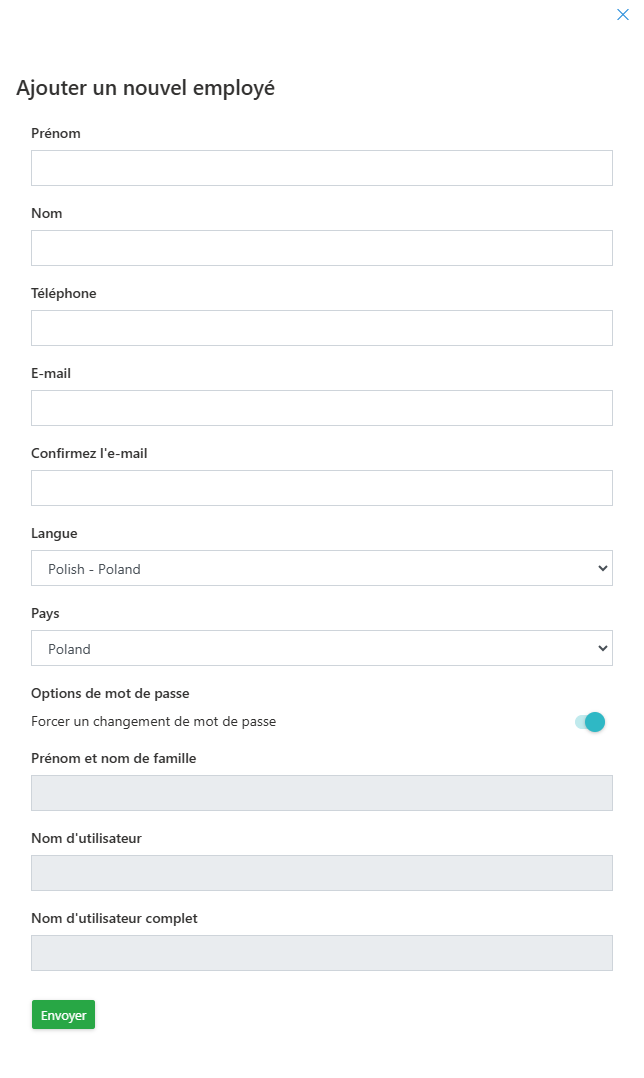Click the Téléphone label text
Image resolution: width=644 pixels, height=1078 pixels.
pyautogui.click(x=64, y=293)
